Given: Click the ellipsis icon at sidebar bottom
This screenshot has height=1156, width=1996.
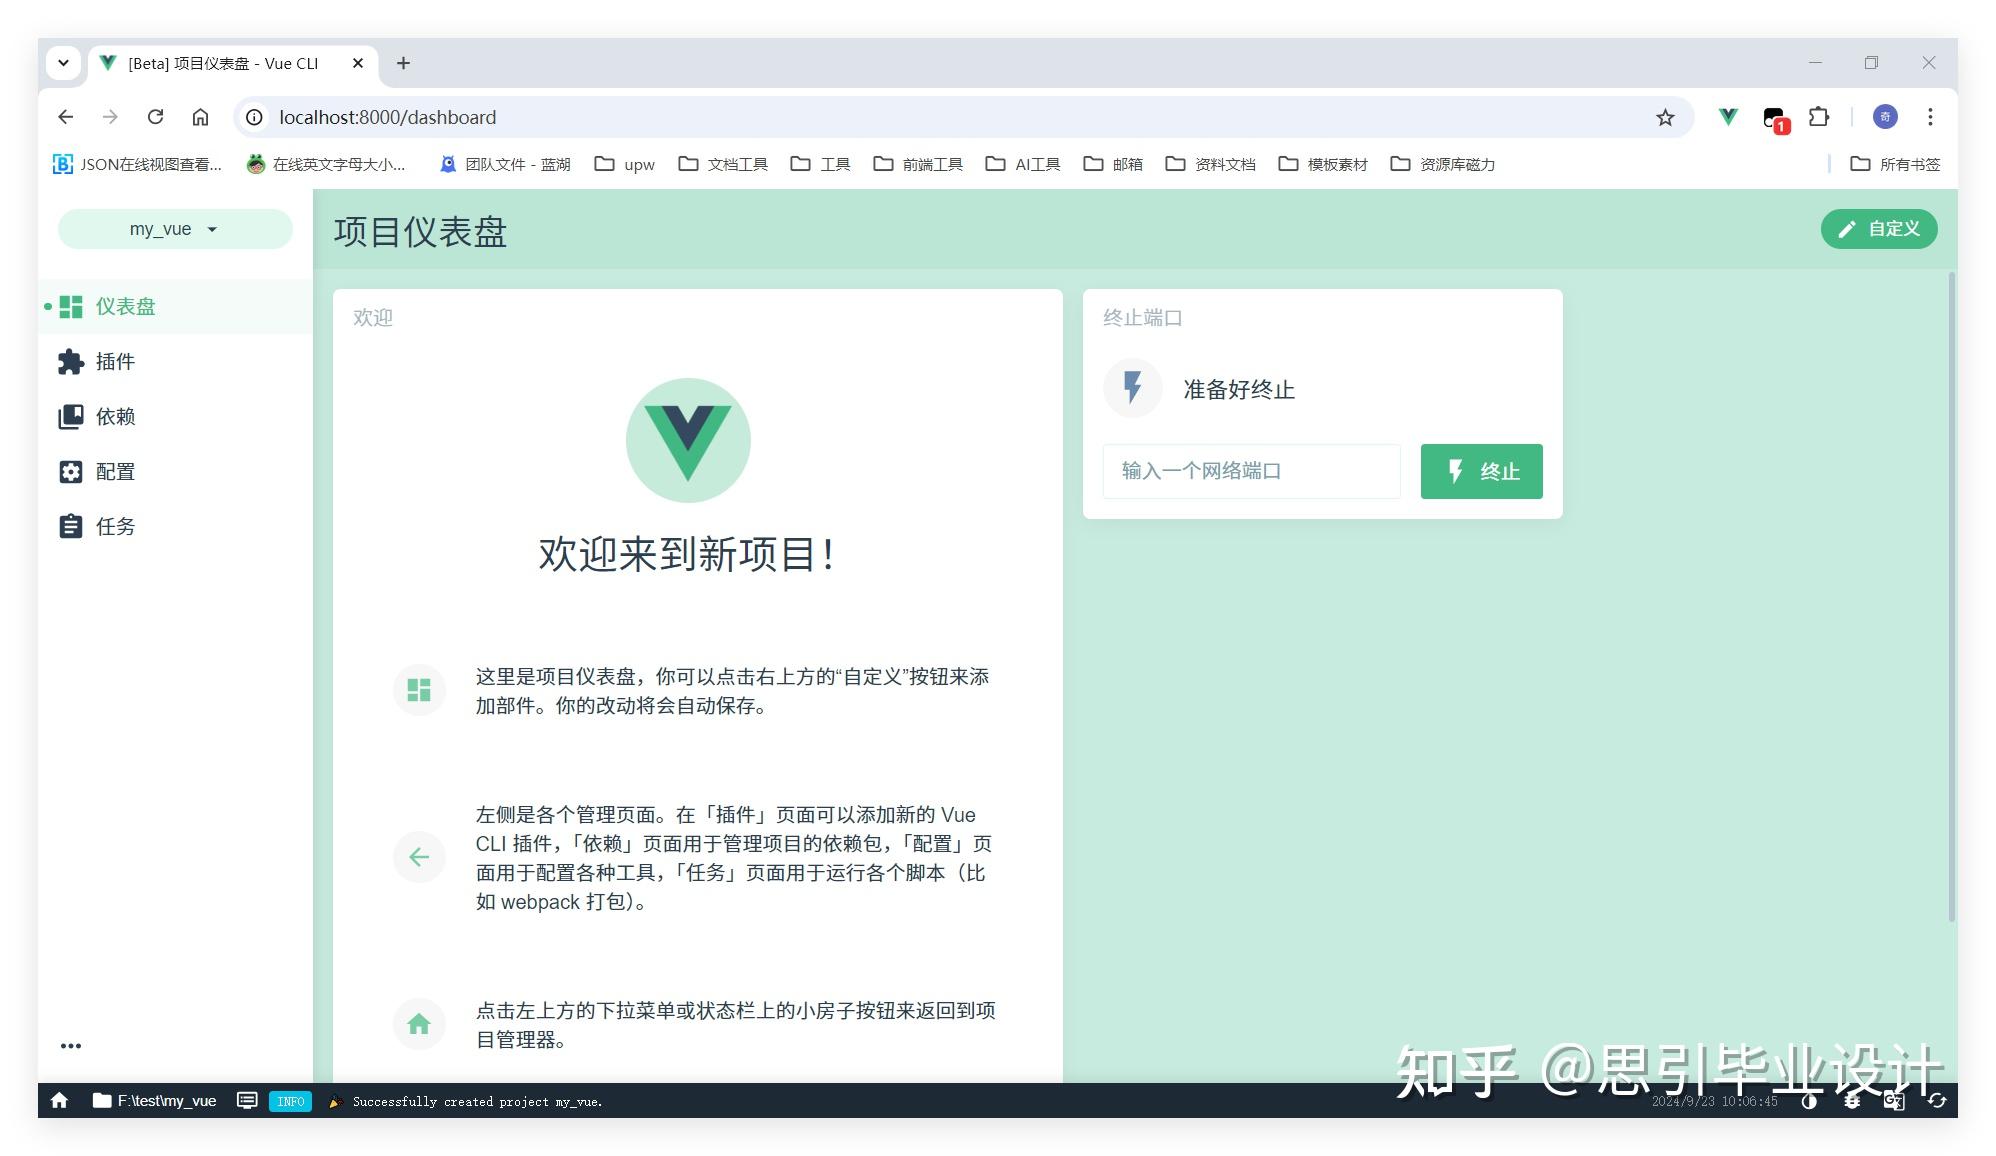Looking at the screenshot, I should coord(71,1045).
